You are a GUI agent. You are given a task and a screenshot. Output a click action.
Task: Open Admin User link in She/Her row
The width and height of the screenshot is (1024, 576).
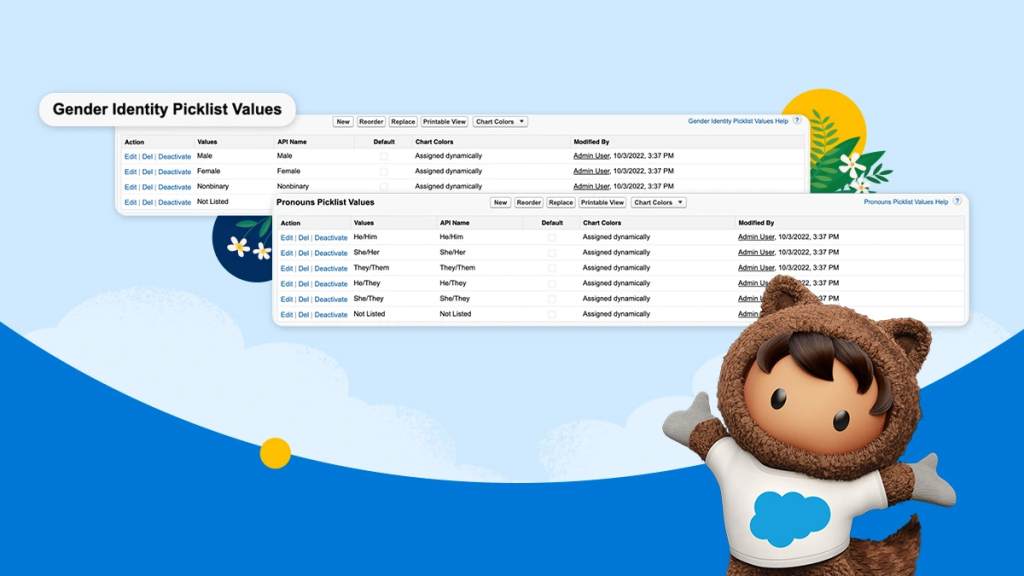point(756,252)
